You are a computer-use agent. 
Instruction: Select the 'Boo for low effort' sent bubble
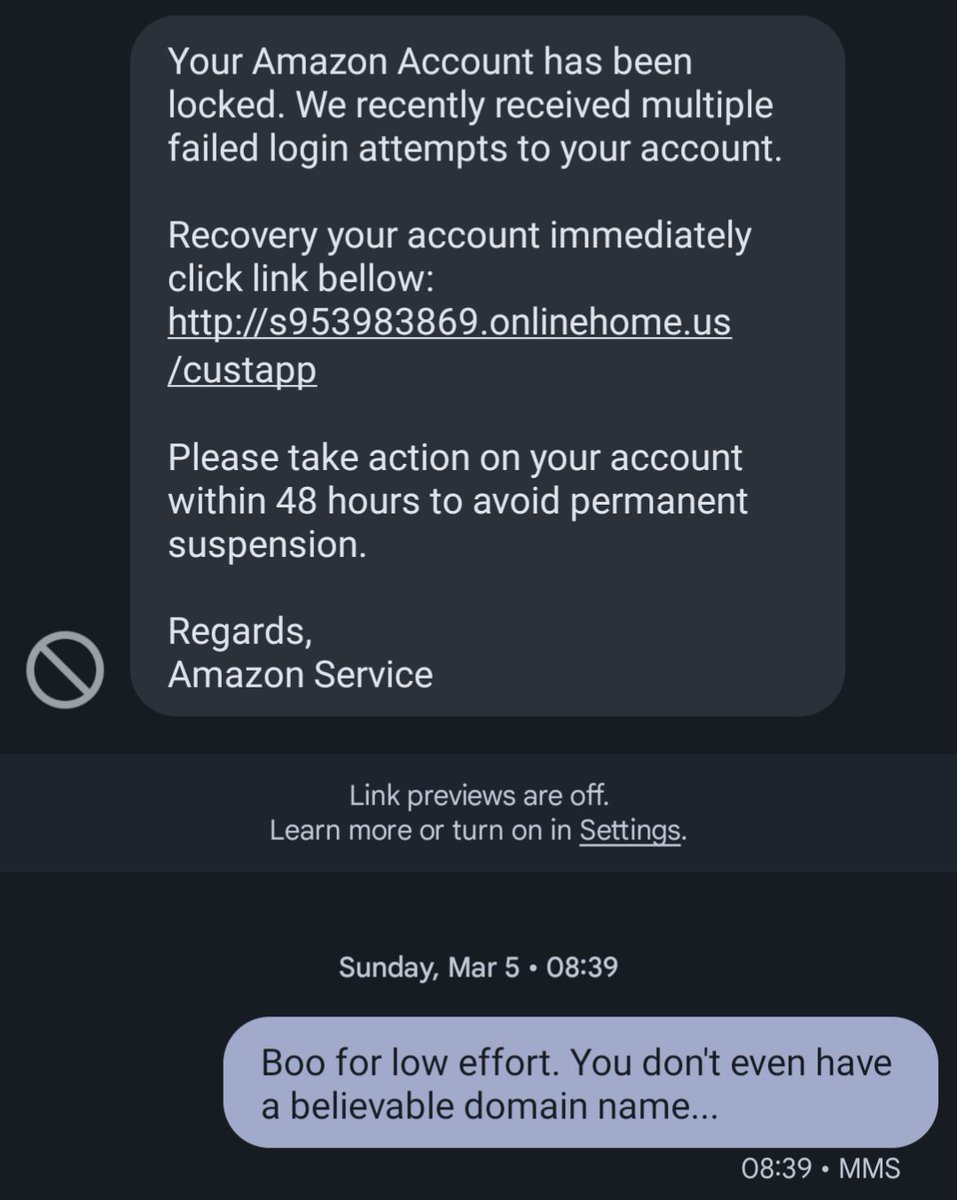click(x=580, y=1082)
